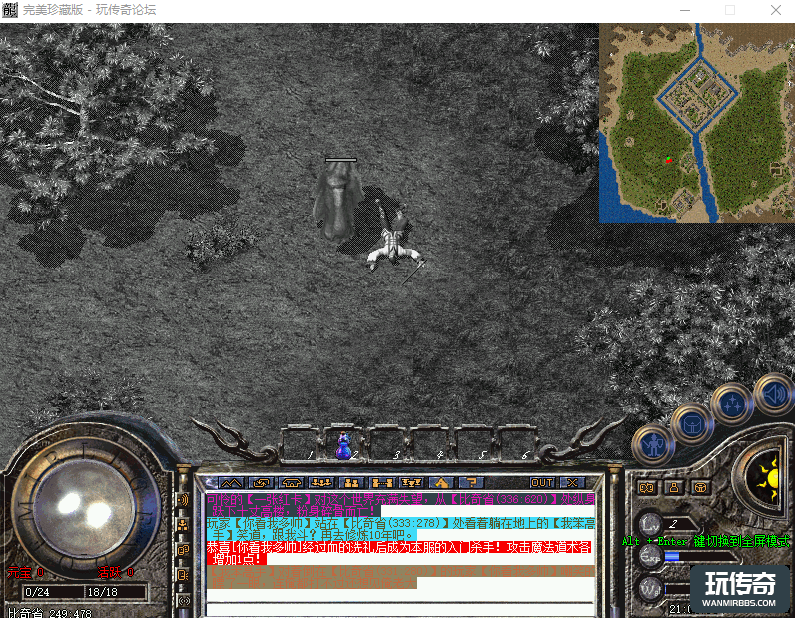Use the blue potion in quick slot 2
The image size is (795, 618).
[x=344, y=445]
